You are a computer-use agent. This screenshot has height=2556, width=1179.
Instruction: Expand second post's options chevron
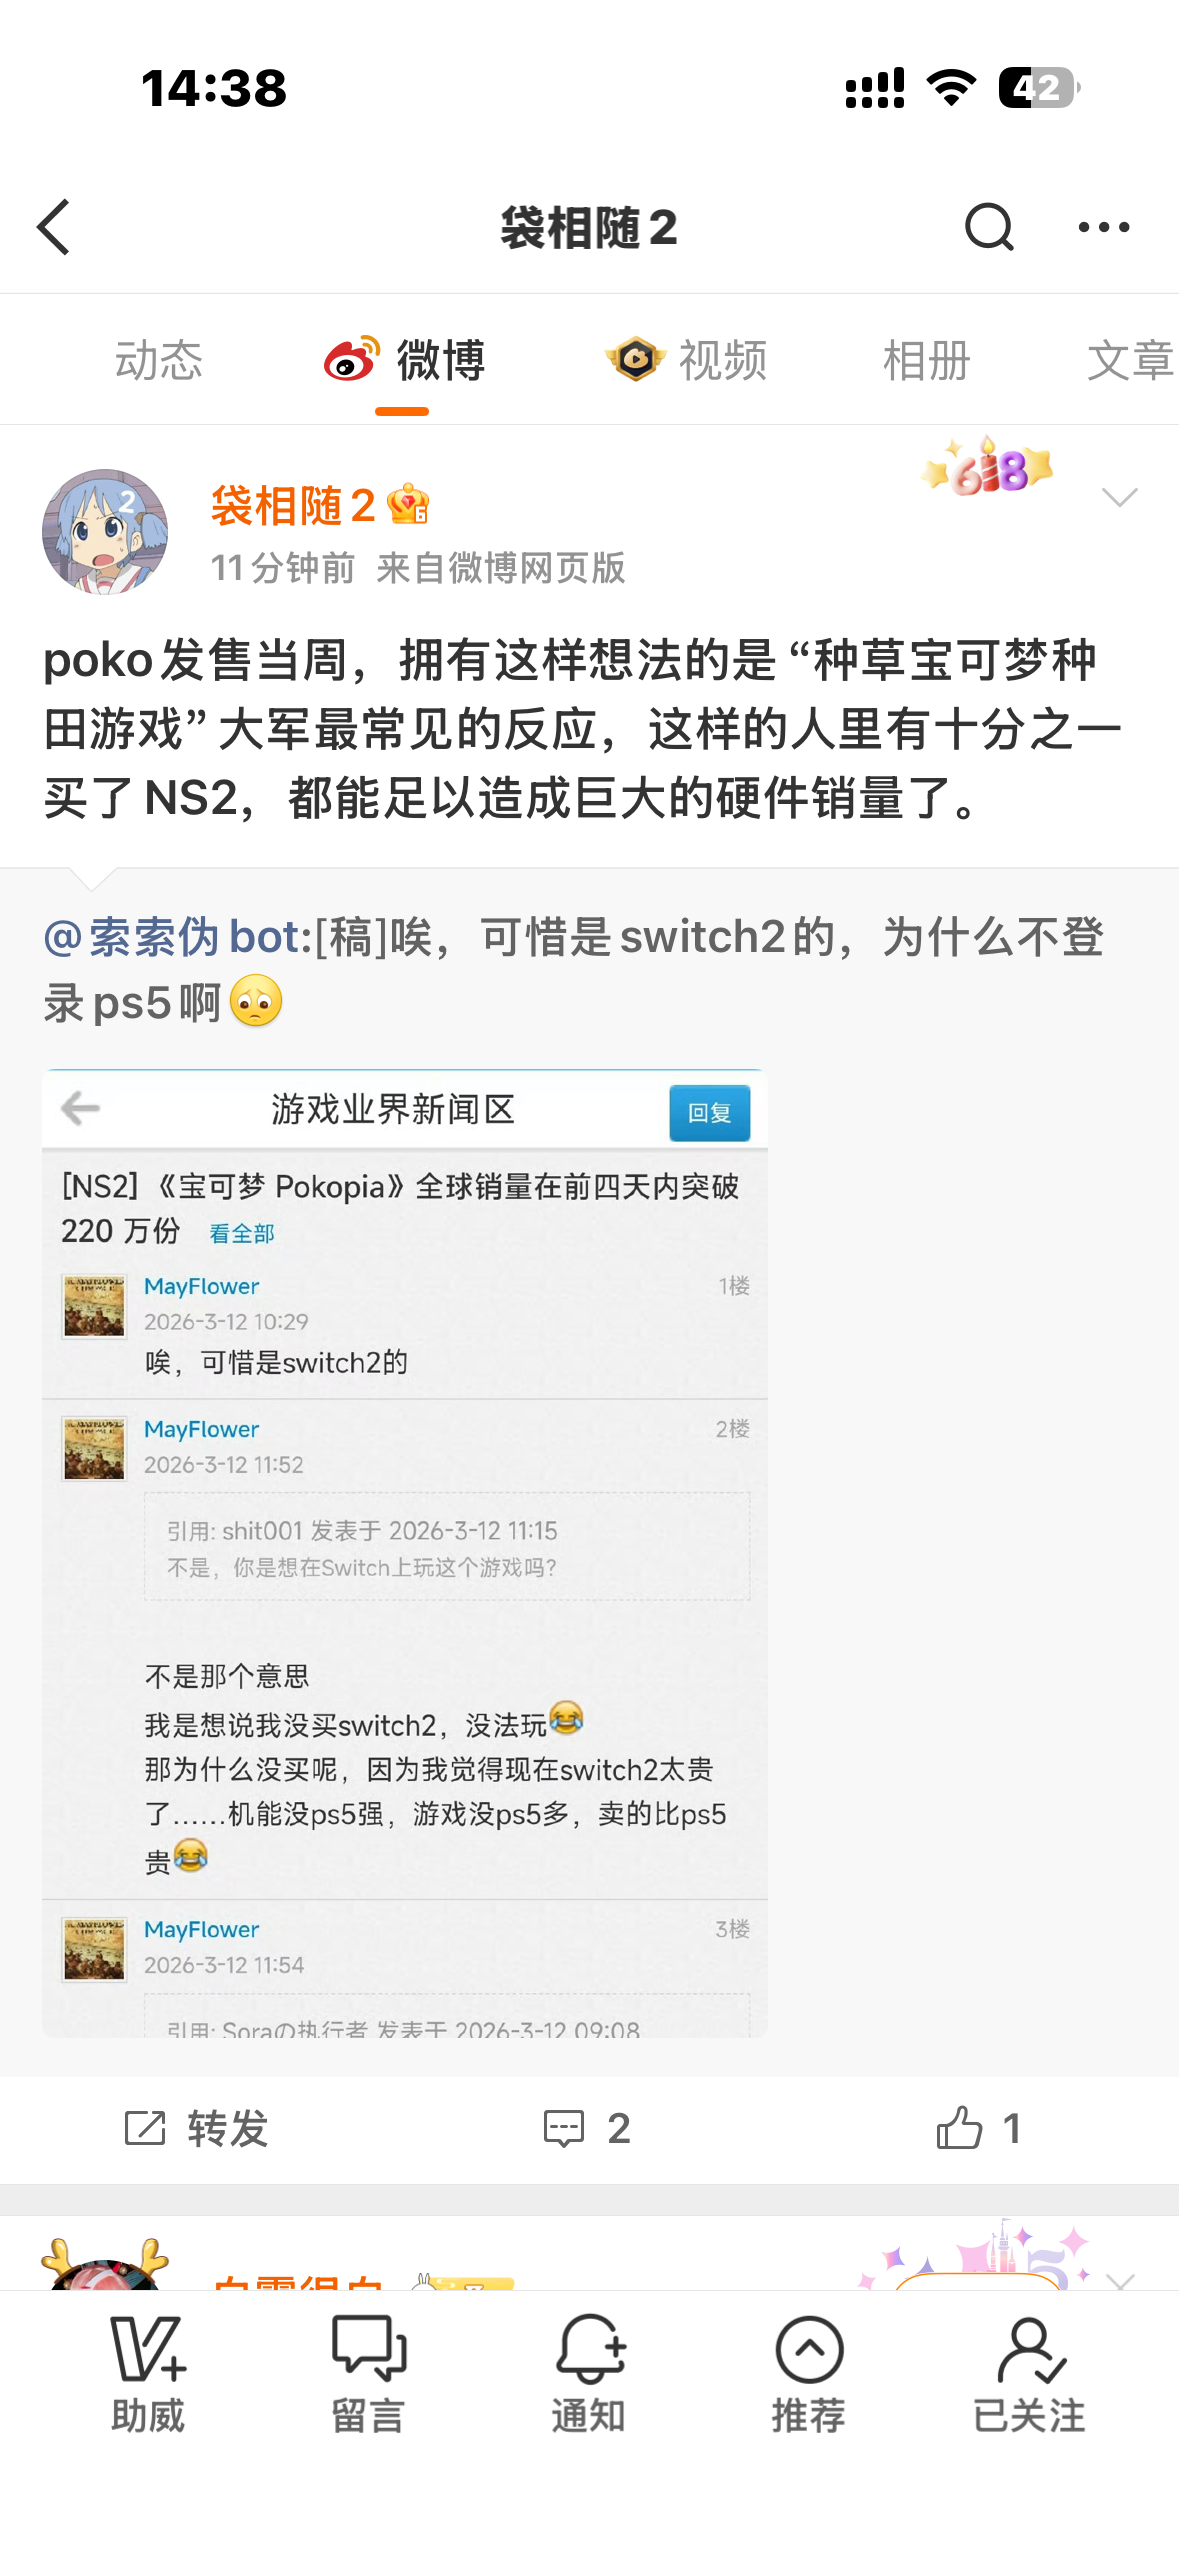coord(1120,2279)
